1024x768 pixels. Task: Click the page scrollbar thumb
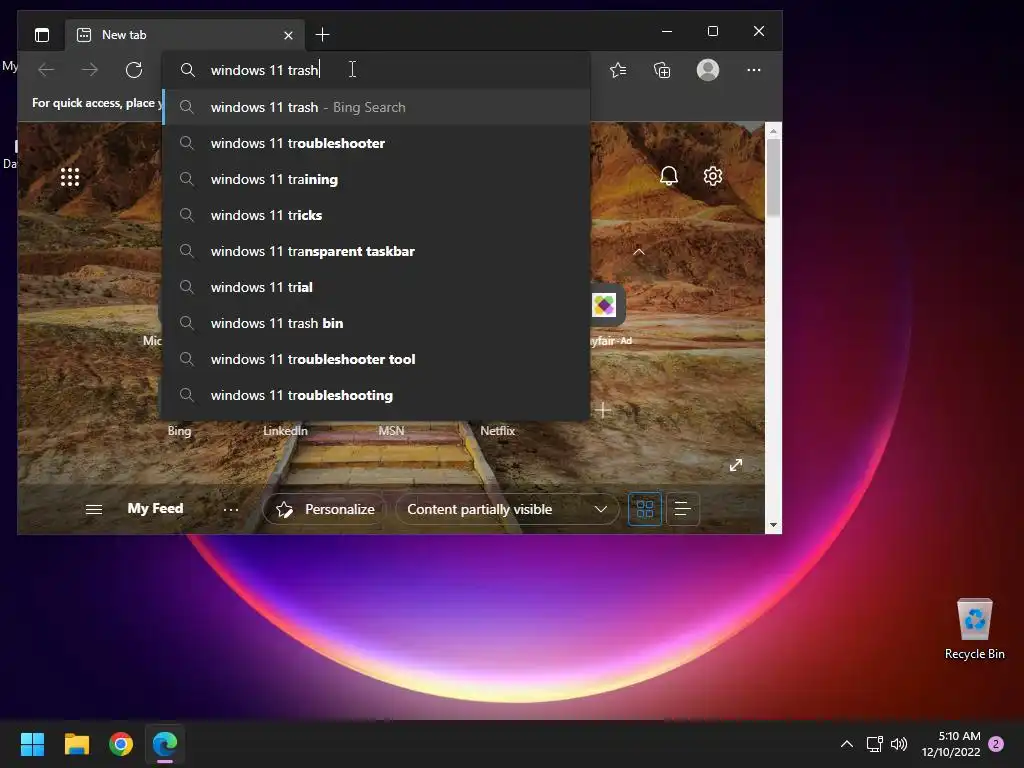(773, 177)
